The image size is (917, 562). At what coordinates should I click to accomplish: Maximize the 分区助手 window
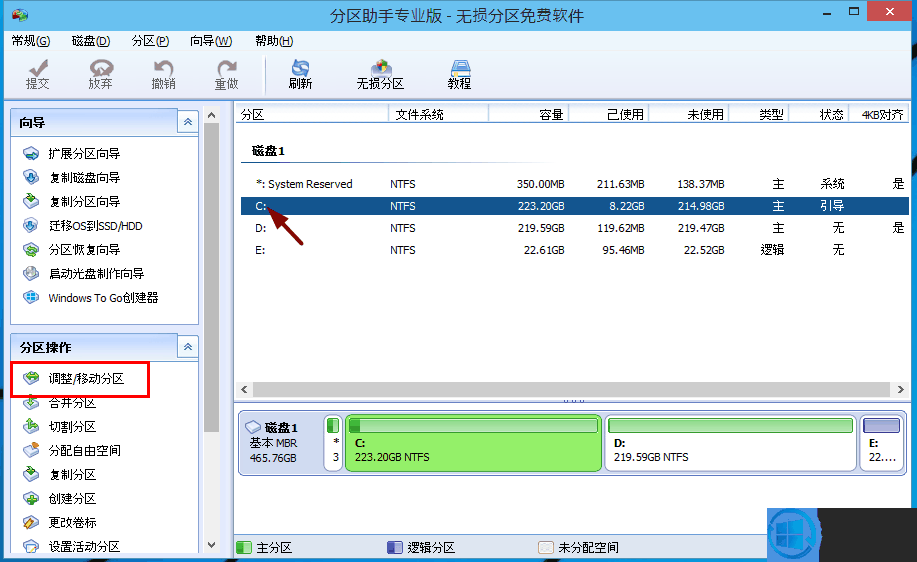pos(854,12)
